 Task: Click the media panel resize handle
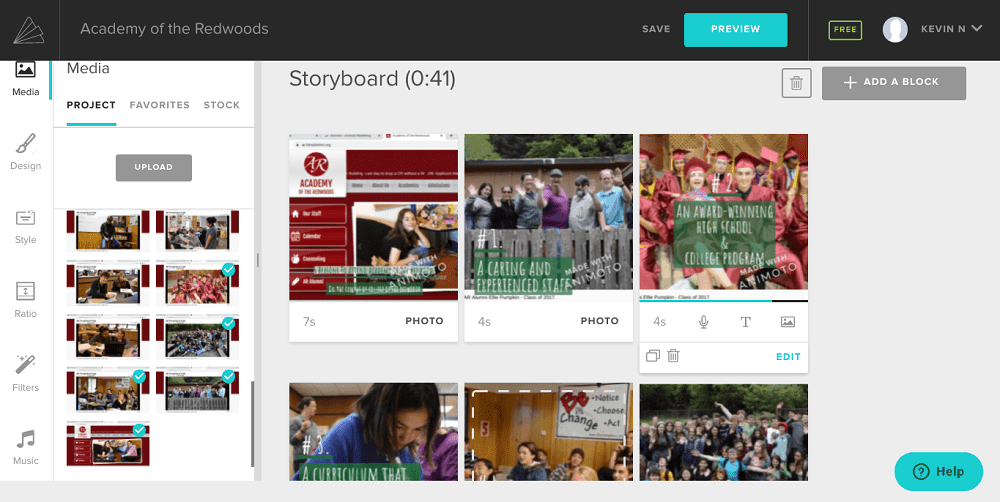[x=258, y=260]
